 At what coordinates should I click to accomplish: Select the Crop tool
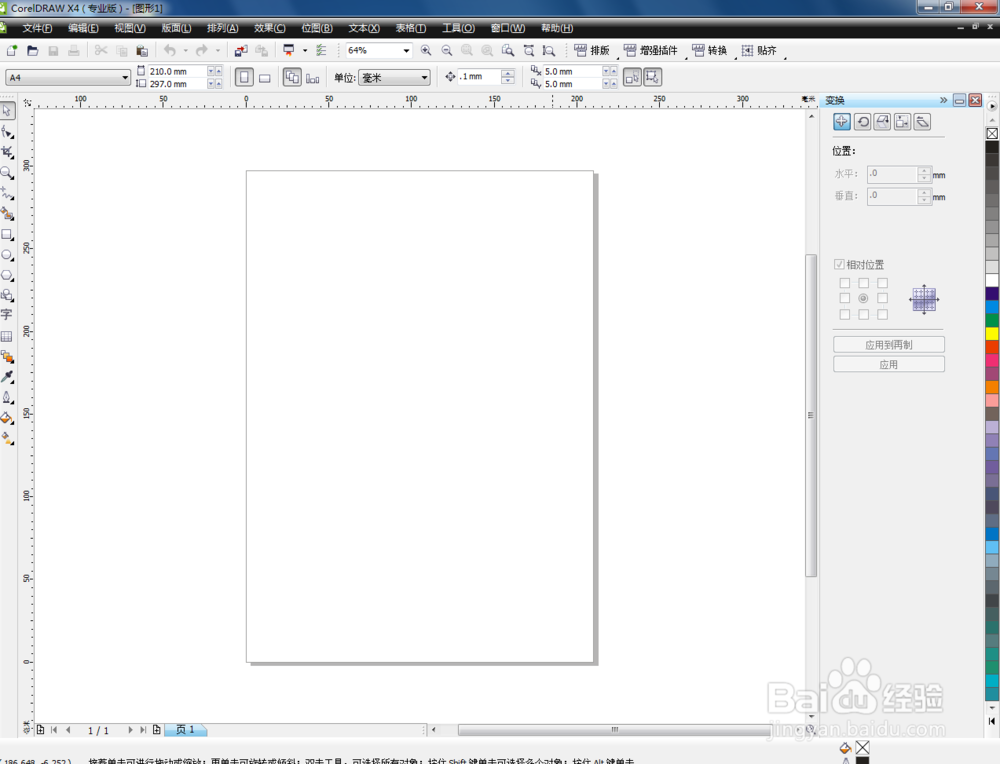7,152
